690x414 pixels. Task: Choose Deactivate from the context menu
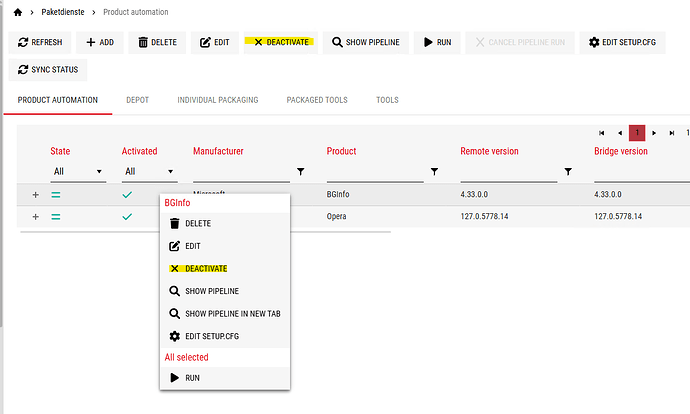click(x=205, y=269)
